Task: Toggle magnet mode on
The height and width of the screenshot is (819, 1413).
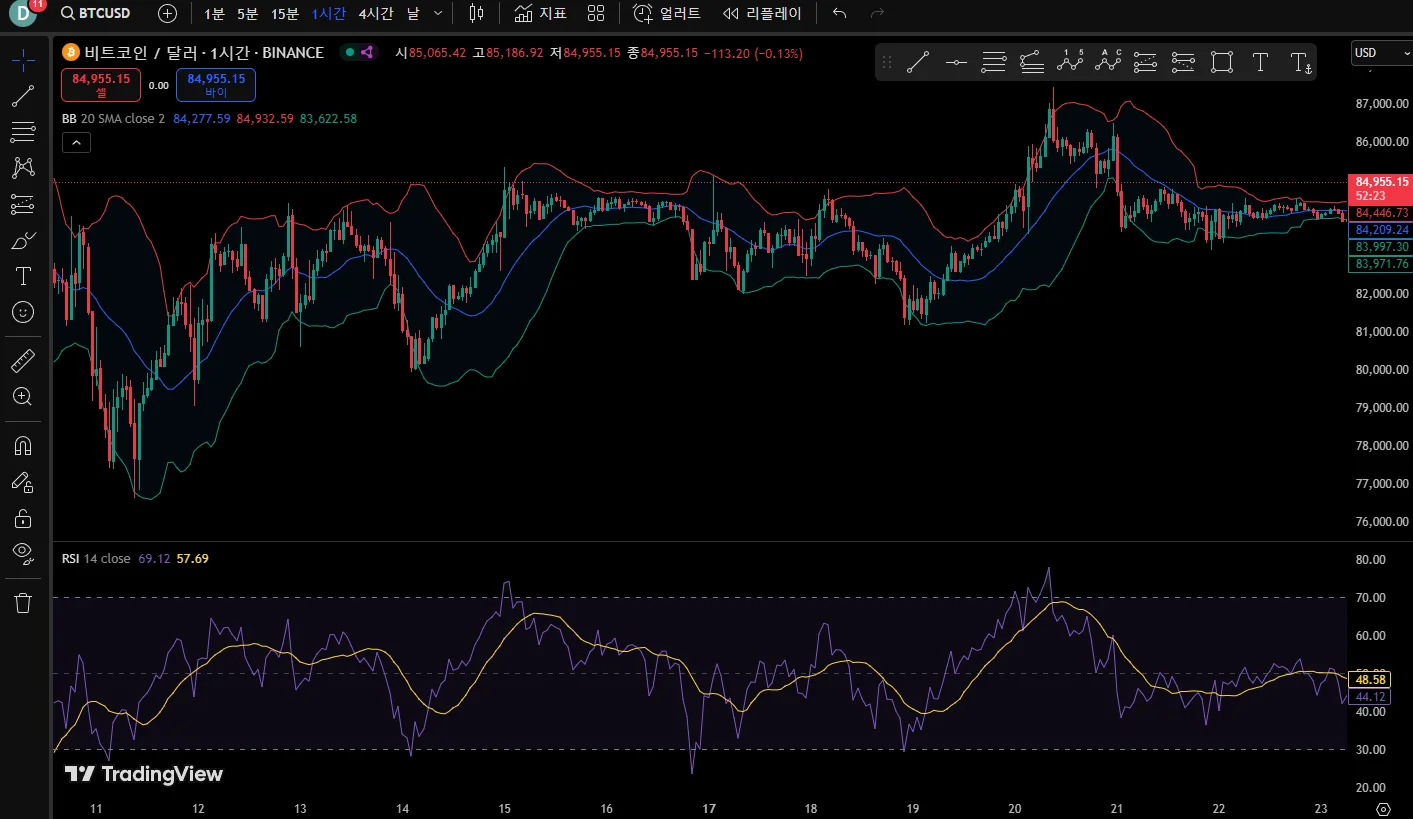Action: tap(22, 446)
